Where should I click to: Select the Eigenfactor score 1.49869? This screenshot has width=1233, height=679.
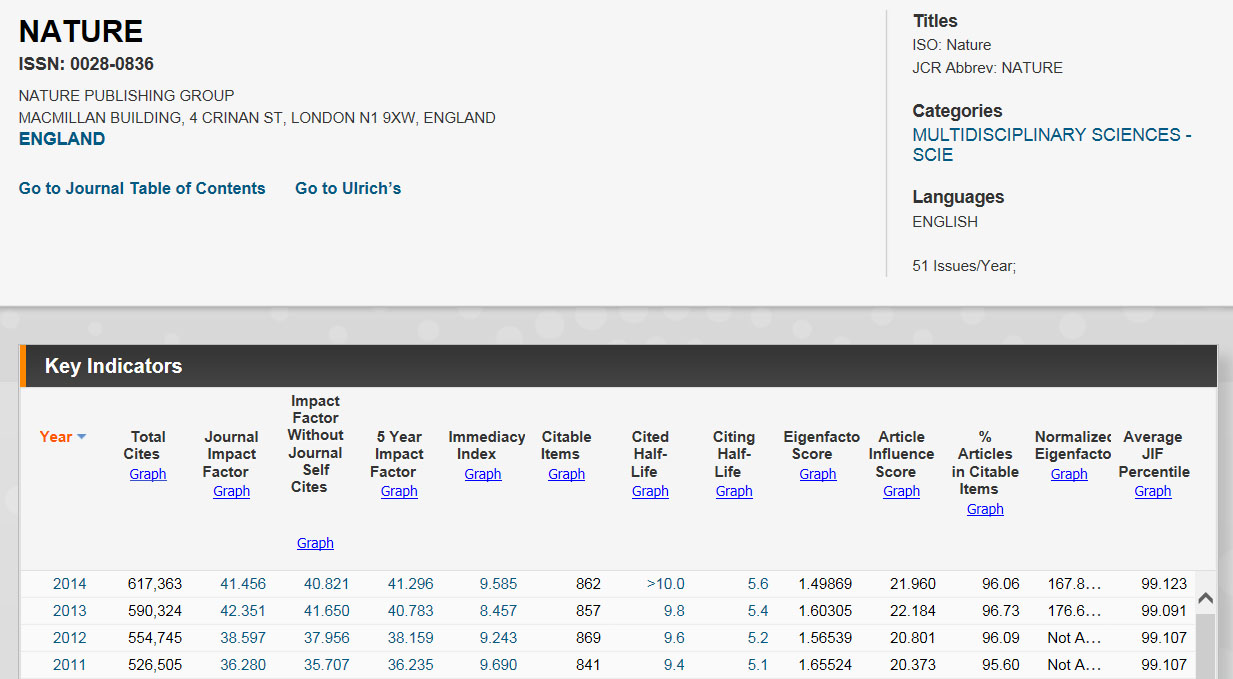825,584
